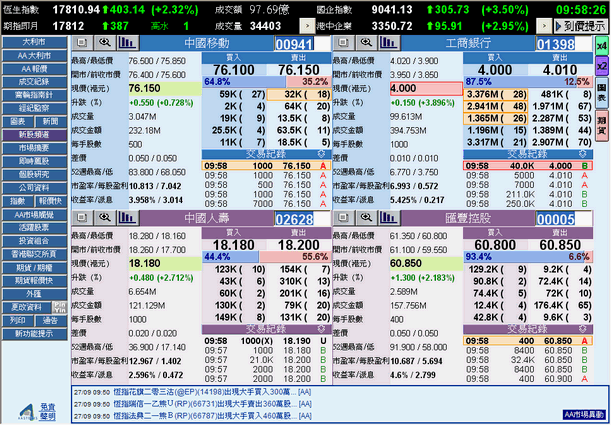This screenshot has width=611, height=425.
Task: Open 市場摘要 in the sidebar
Action: click(x=35, y=148)
